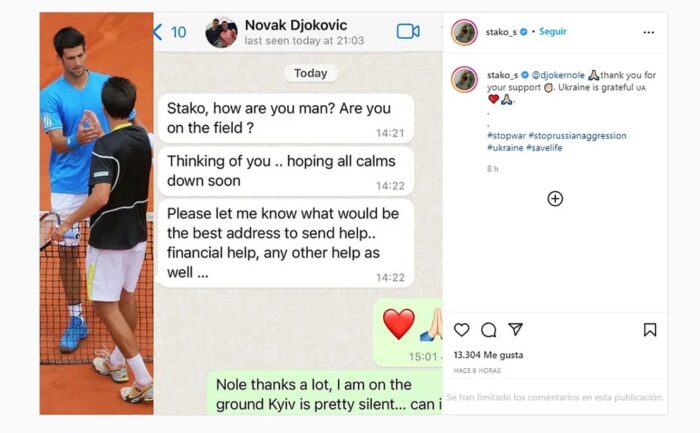This screenshot has width=700, height=433.
Task: Click the Novak Djokovic contact name
Action: pos(296,25)
